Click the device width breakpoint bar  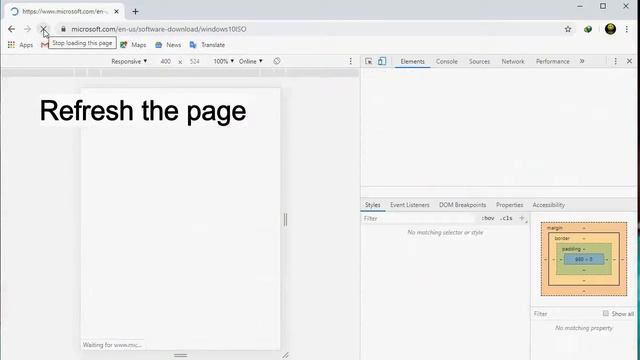click(180, 73)
